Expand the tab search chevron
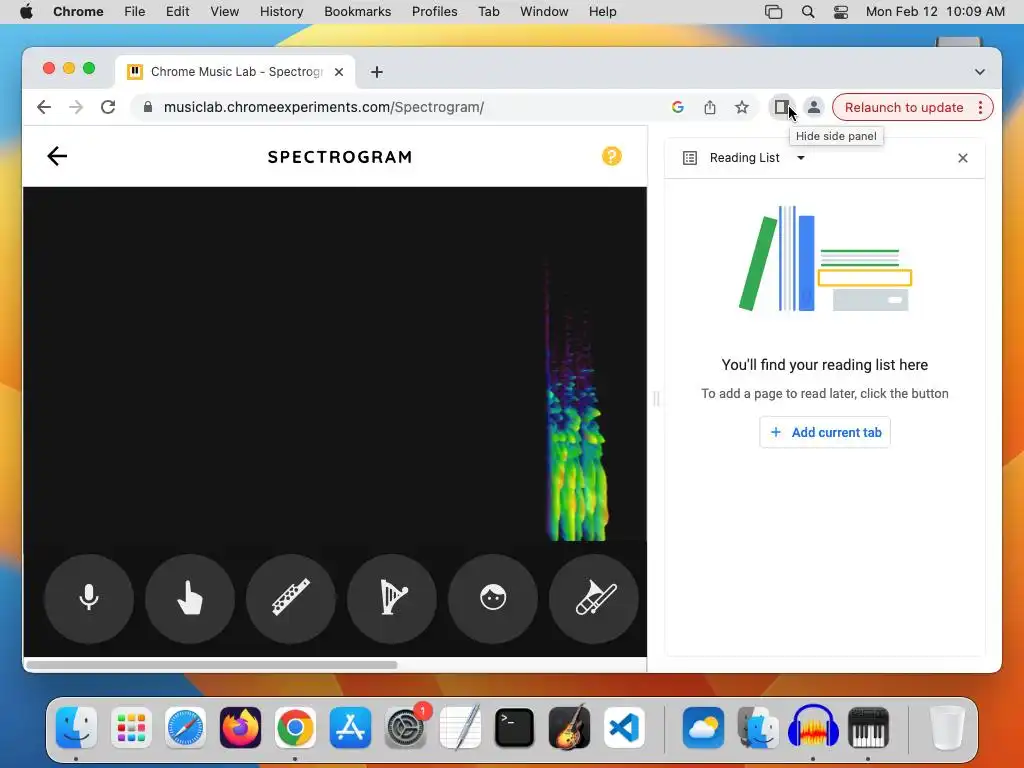The height and width of the screenshot is (768, 1024). [x=980, y=72]
